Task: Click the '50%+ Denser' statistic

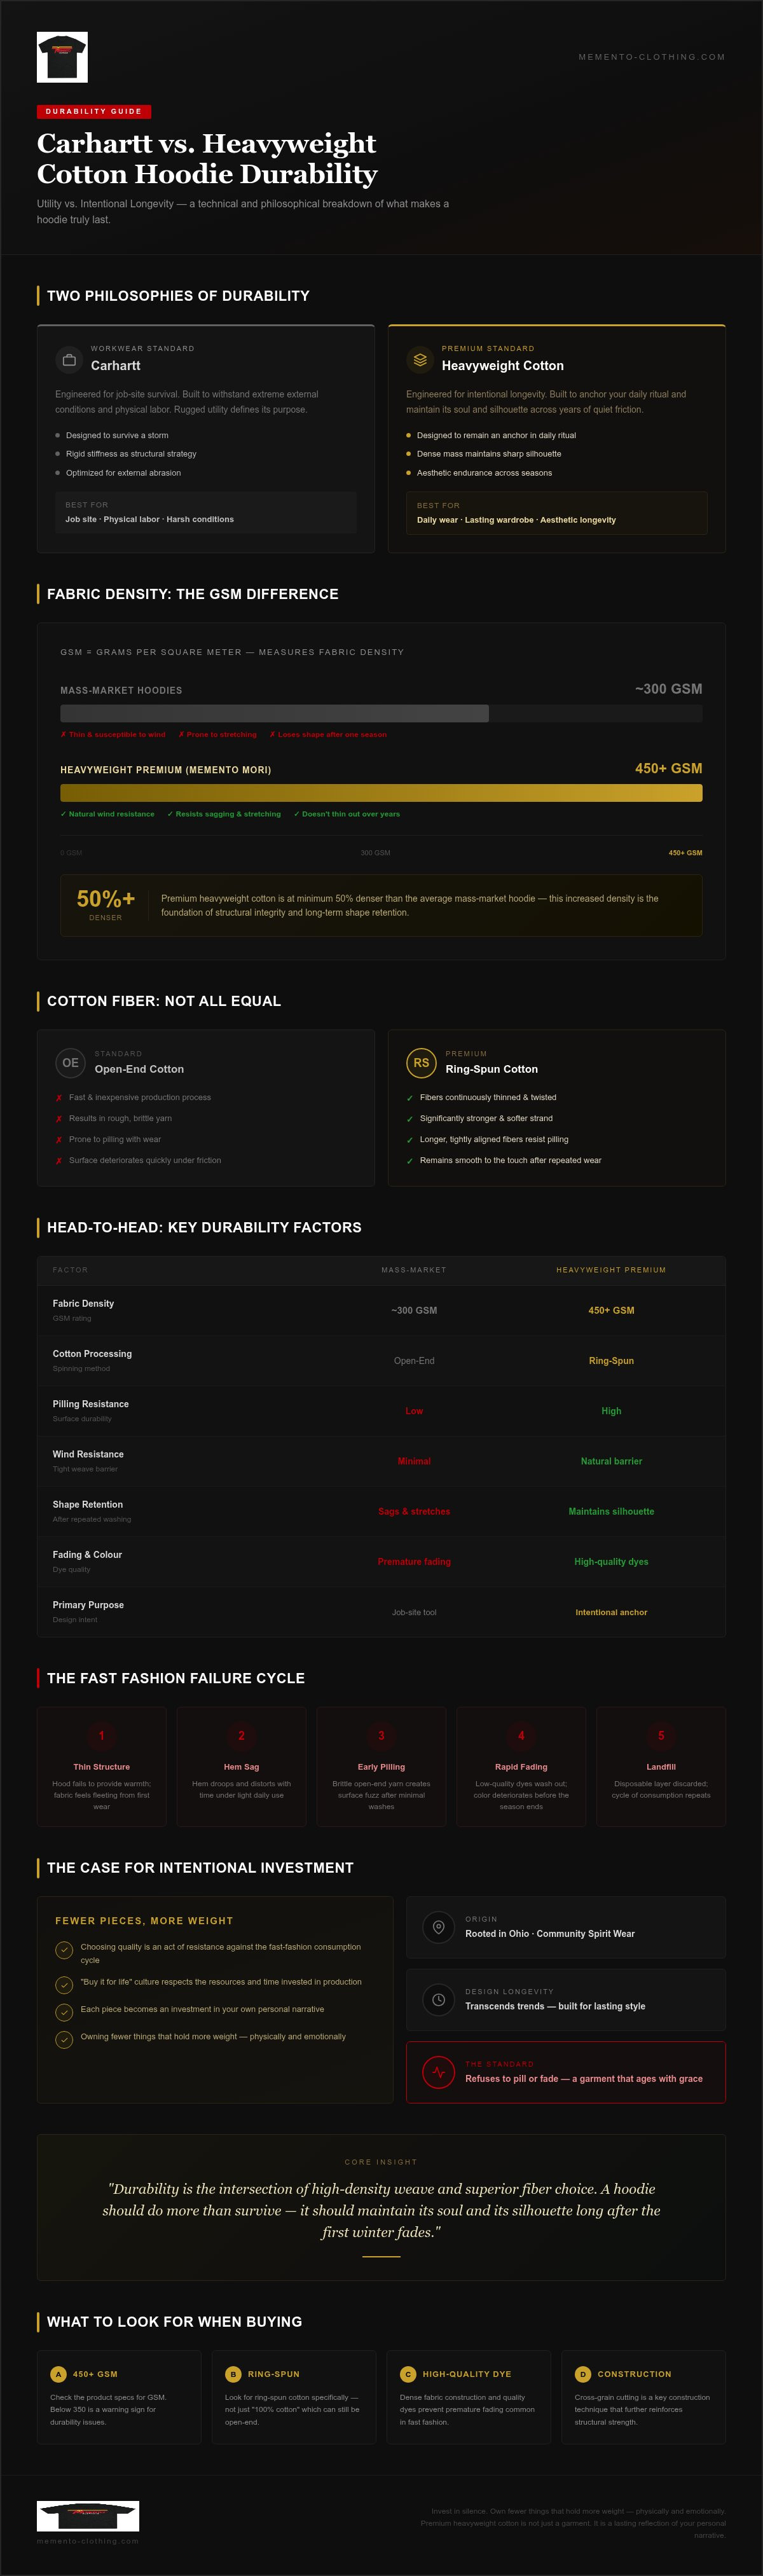Action: pos(106,904)
